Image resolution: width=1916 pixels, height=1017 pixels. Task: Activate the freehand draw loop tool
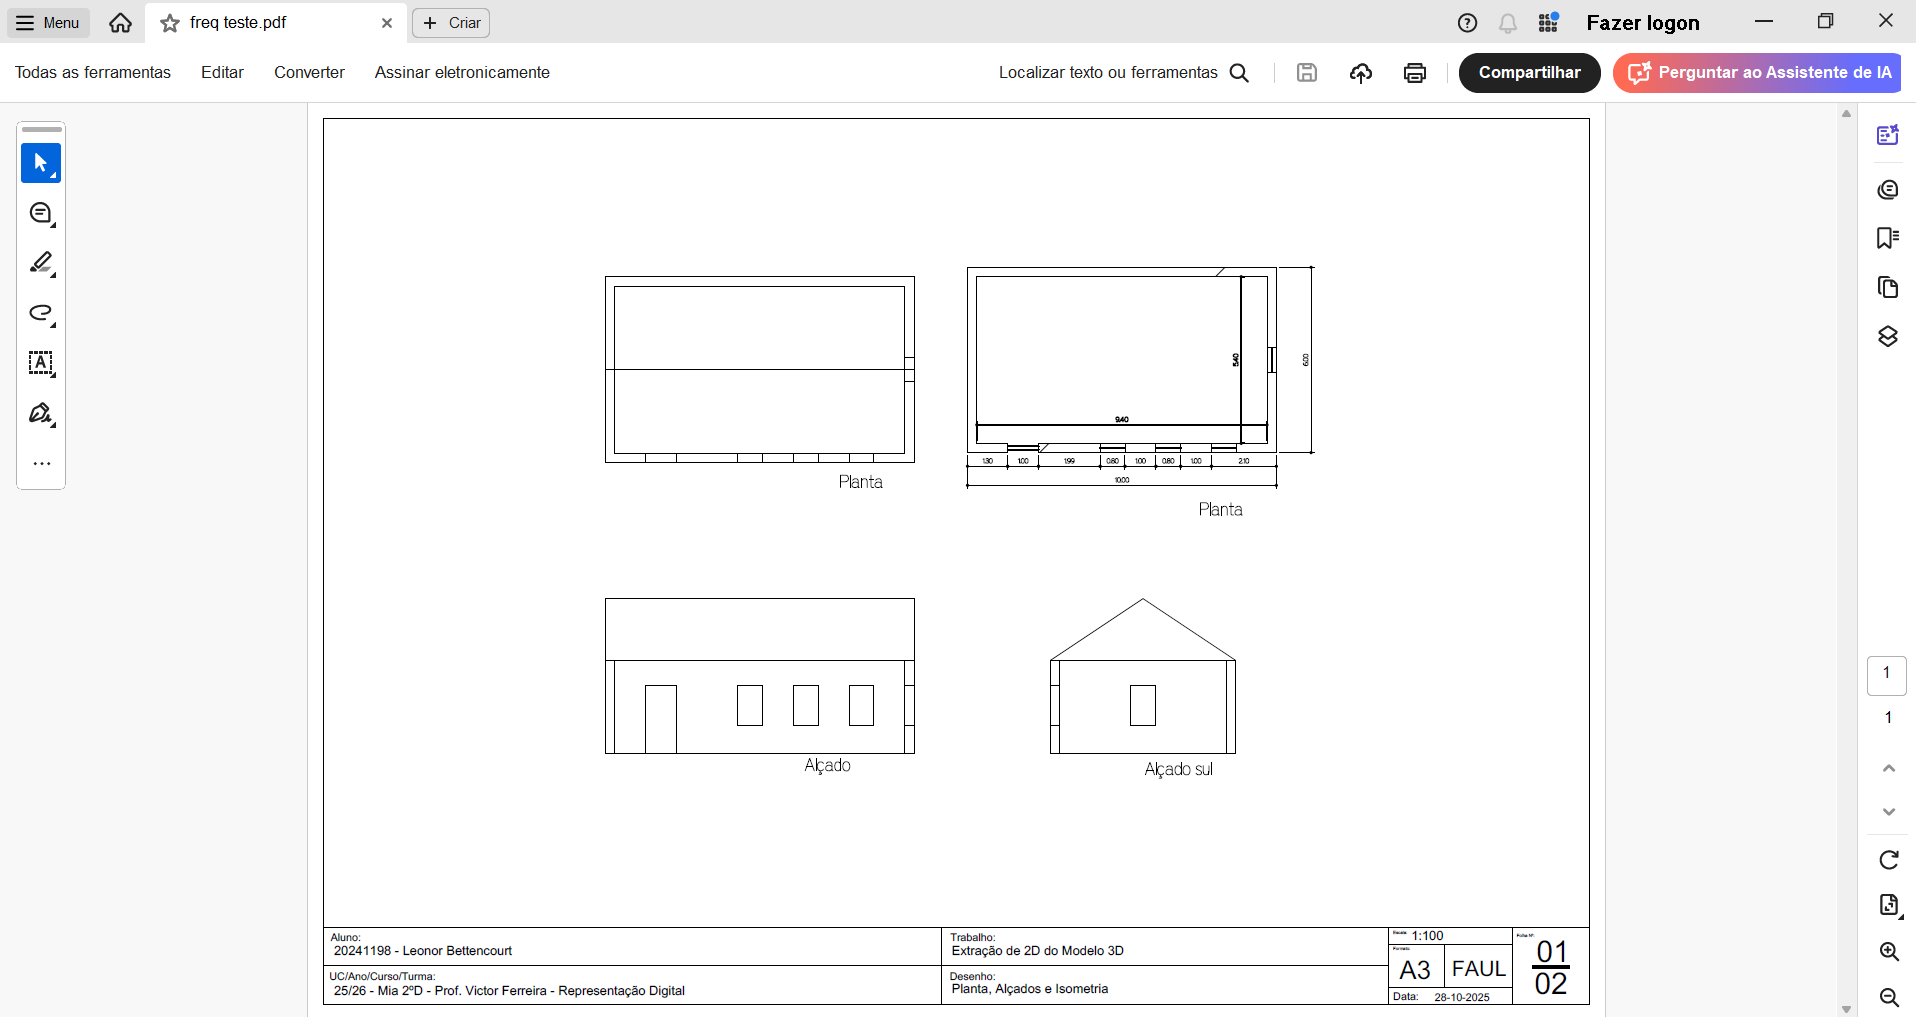(x=40, y=313)
